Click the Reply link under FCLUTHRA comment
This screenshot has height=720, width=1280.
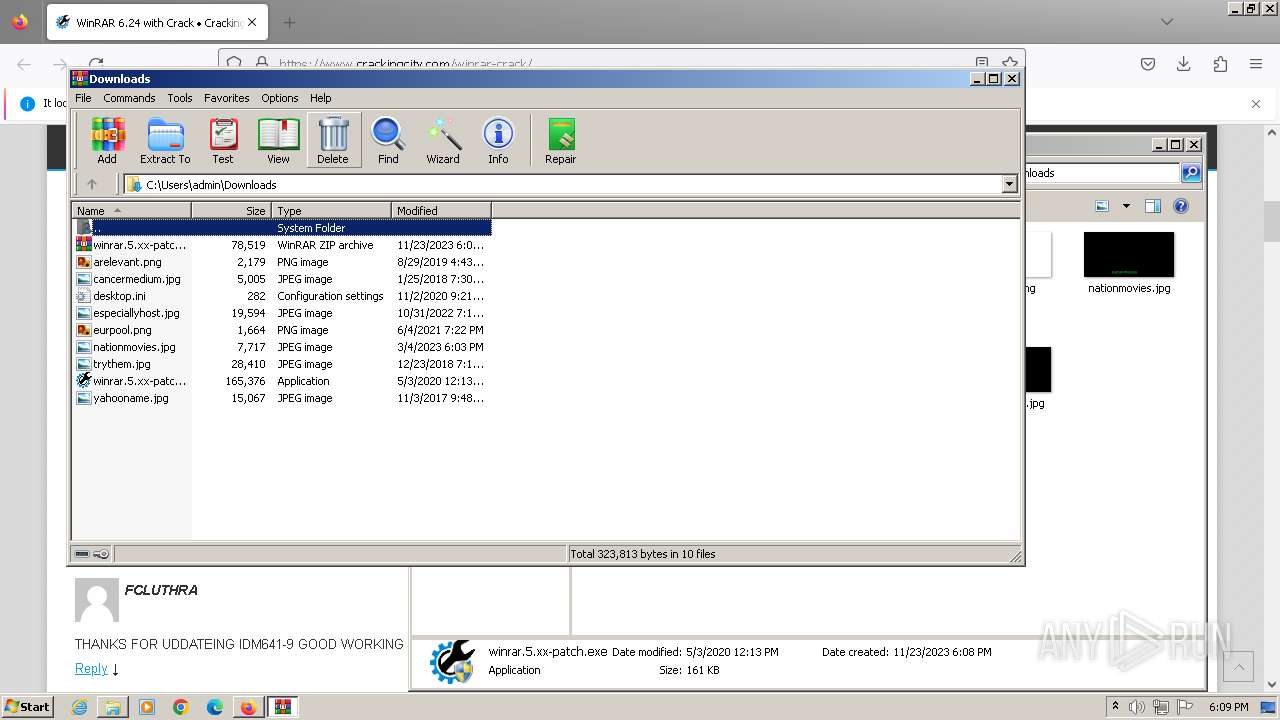pyautogui.click(x=91, y=669)
